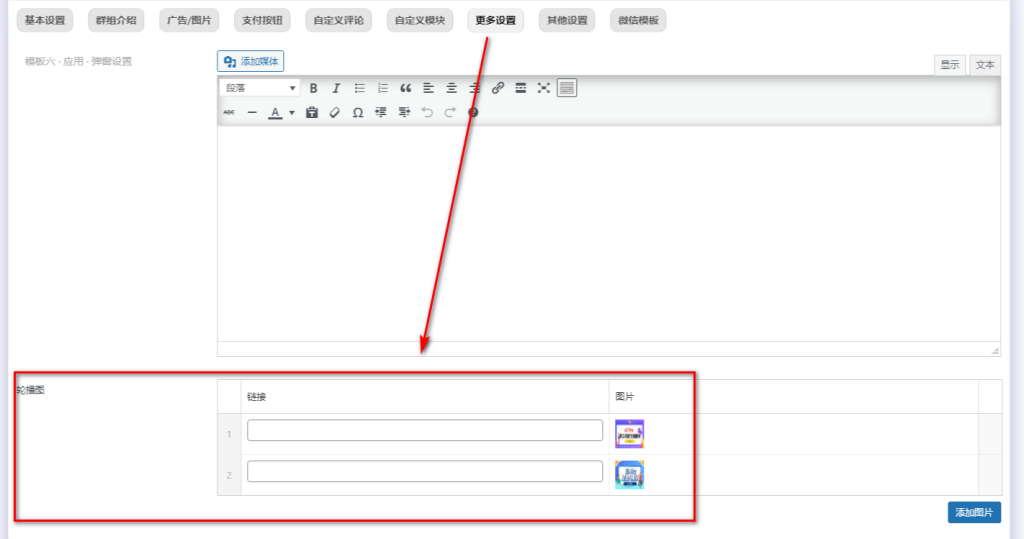The height and width of the screenshot is (539, 1024).
Task: Click the 添加图片 button
Action: [973, 512]
